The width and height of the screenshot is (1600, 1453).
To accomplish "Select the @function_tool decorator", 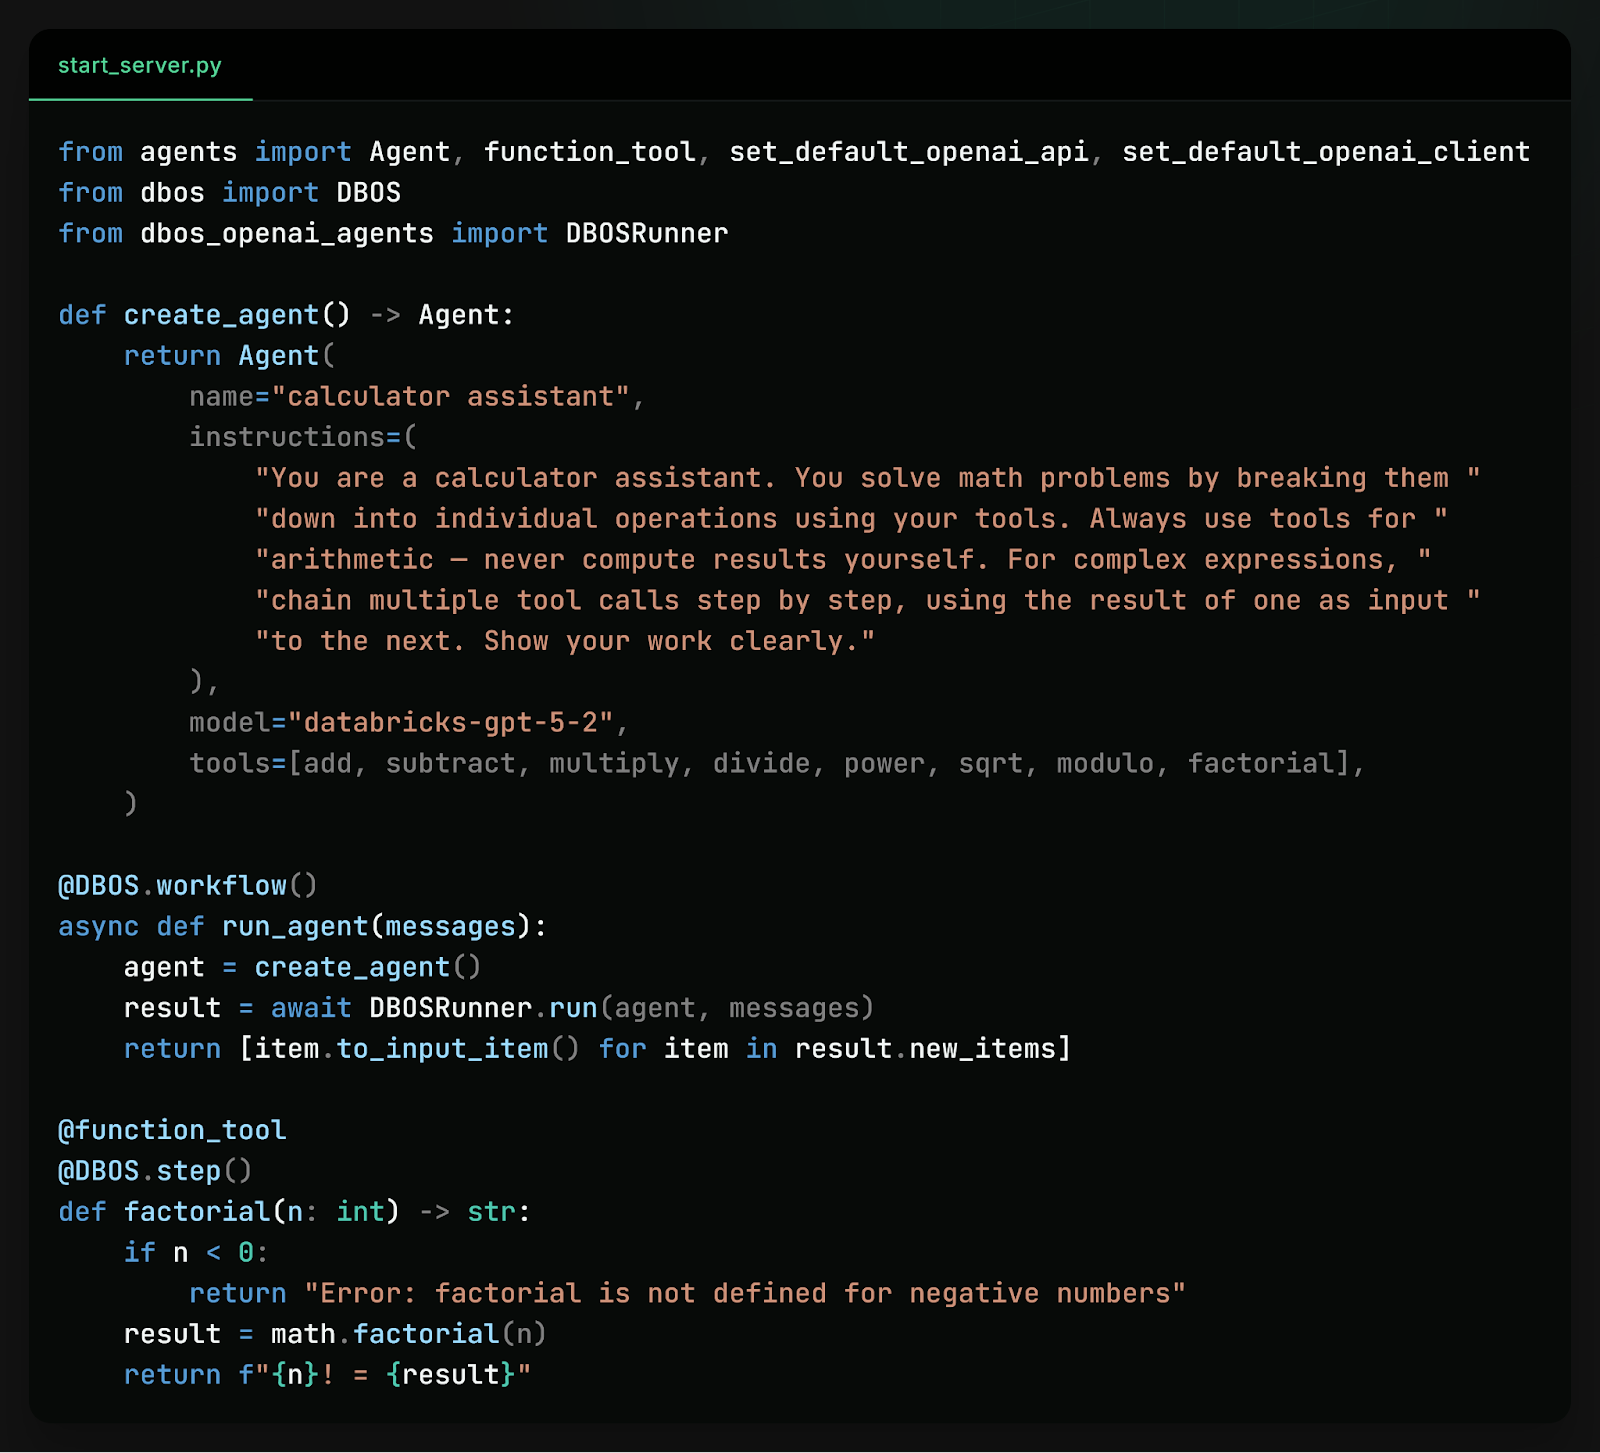I will pyautogui.click(x=172, y=1129).
